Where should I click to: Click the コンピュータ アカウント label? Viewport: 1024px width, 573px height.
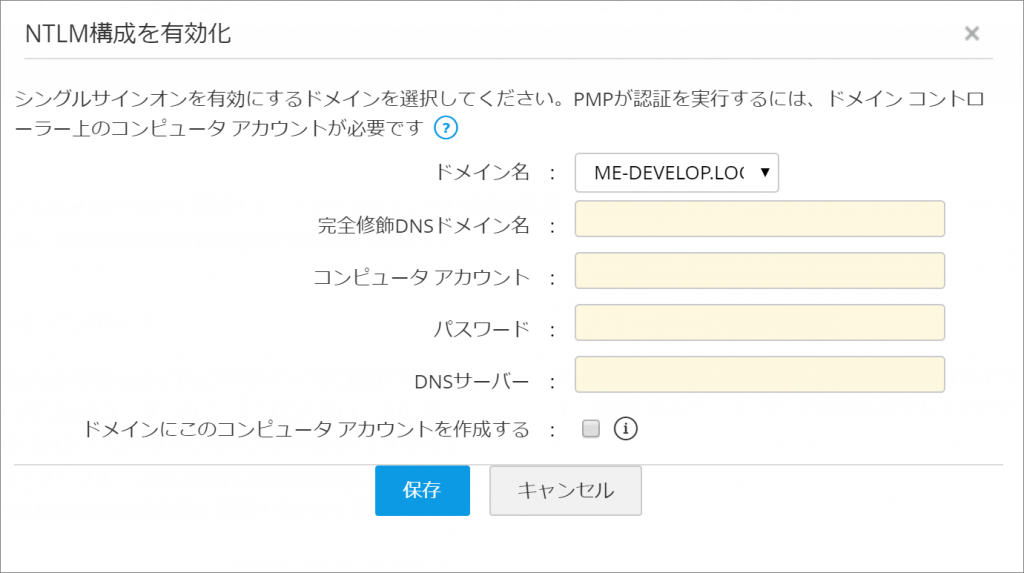(x=421, y=277)
